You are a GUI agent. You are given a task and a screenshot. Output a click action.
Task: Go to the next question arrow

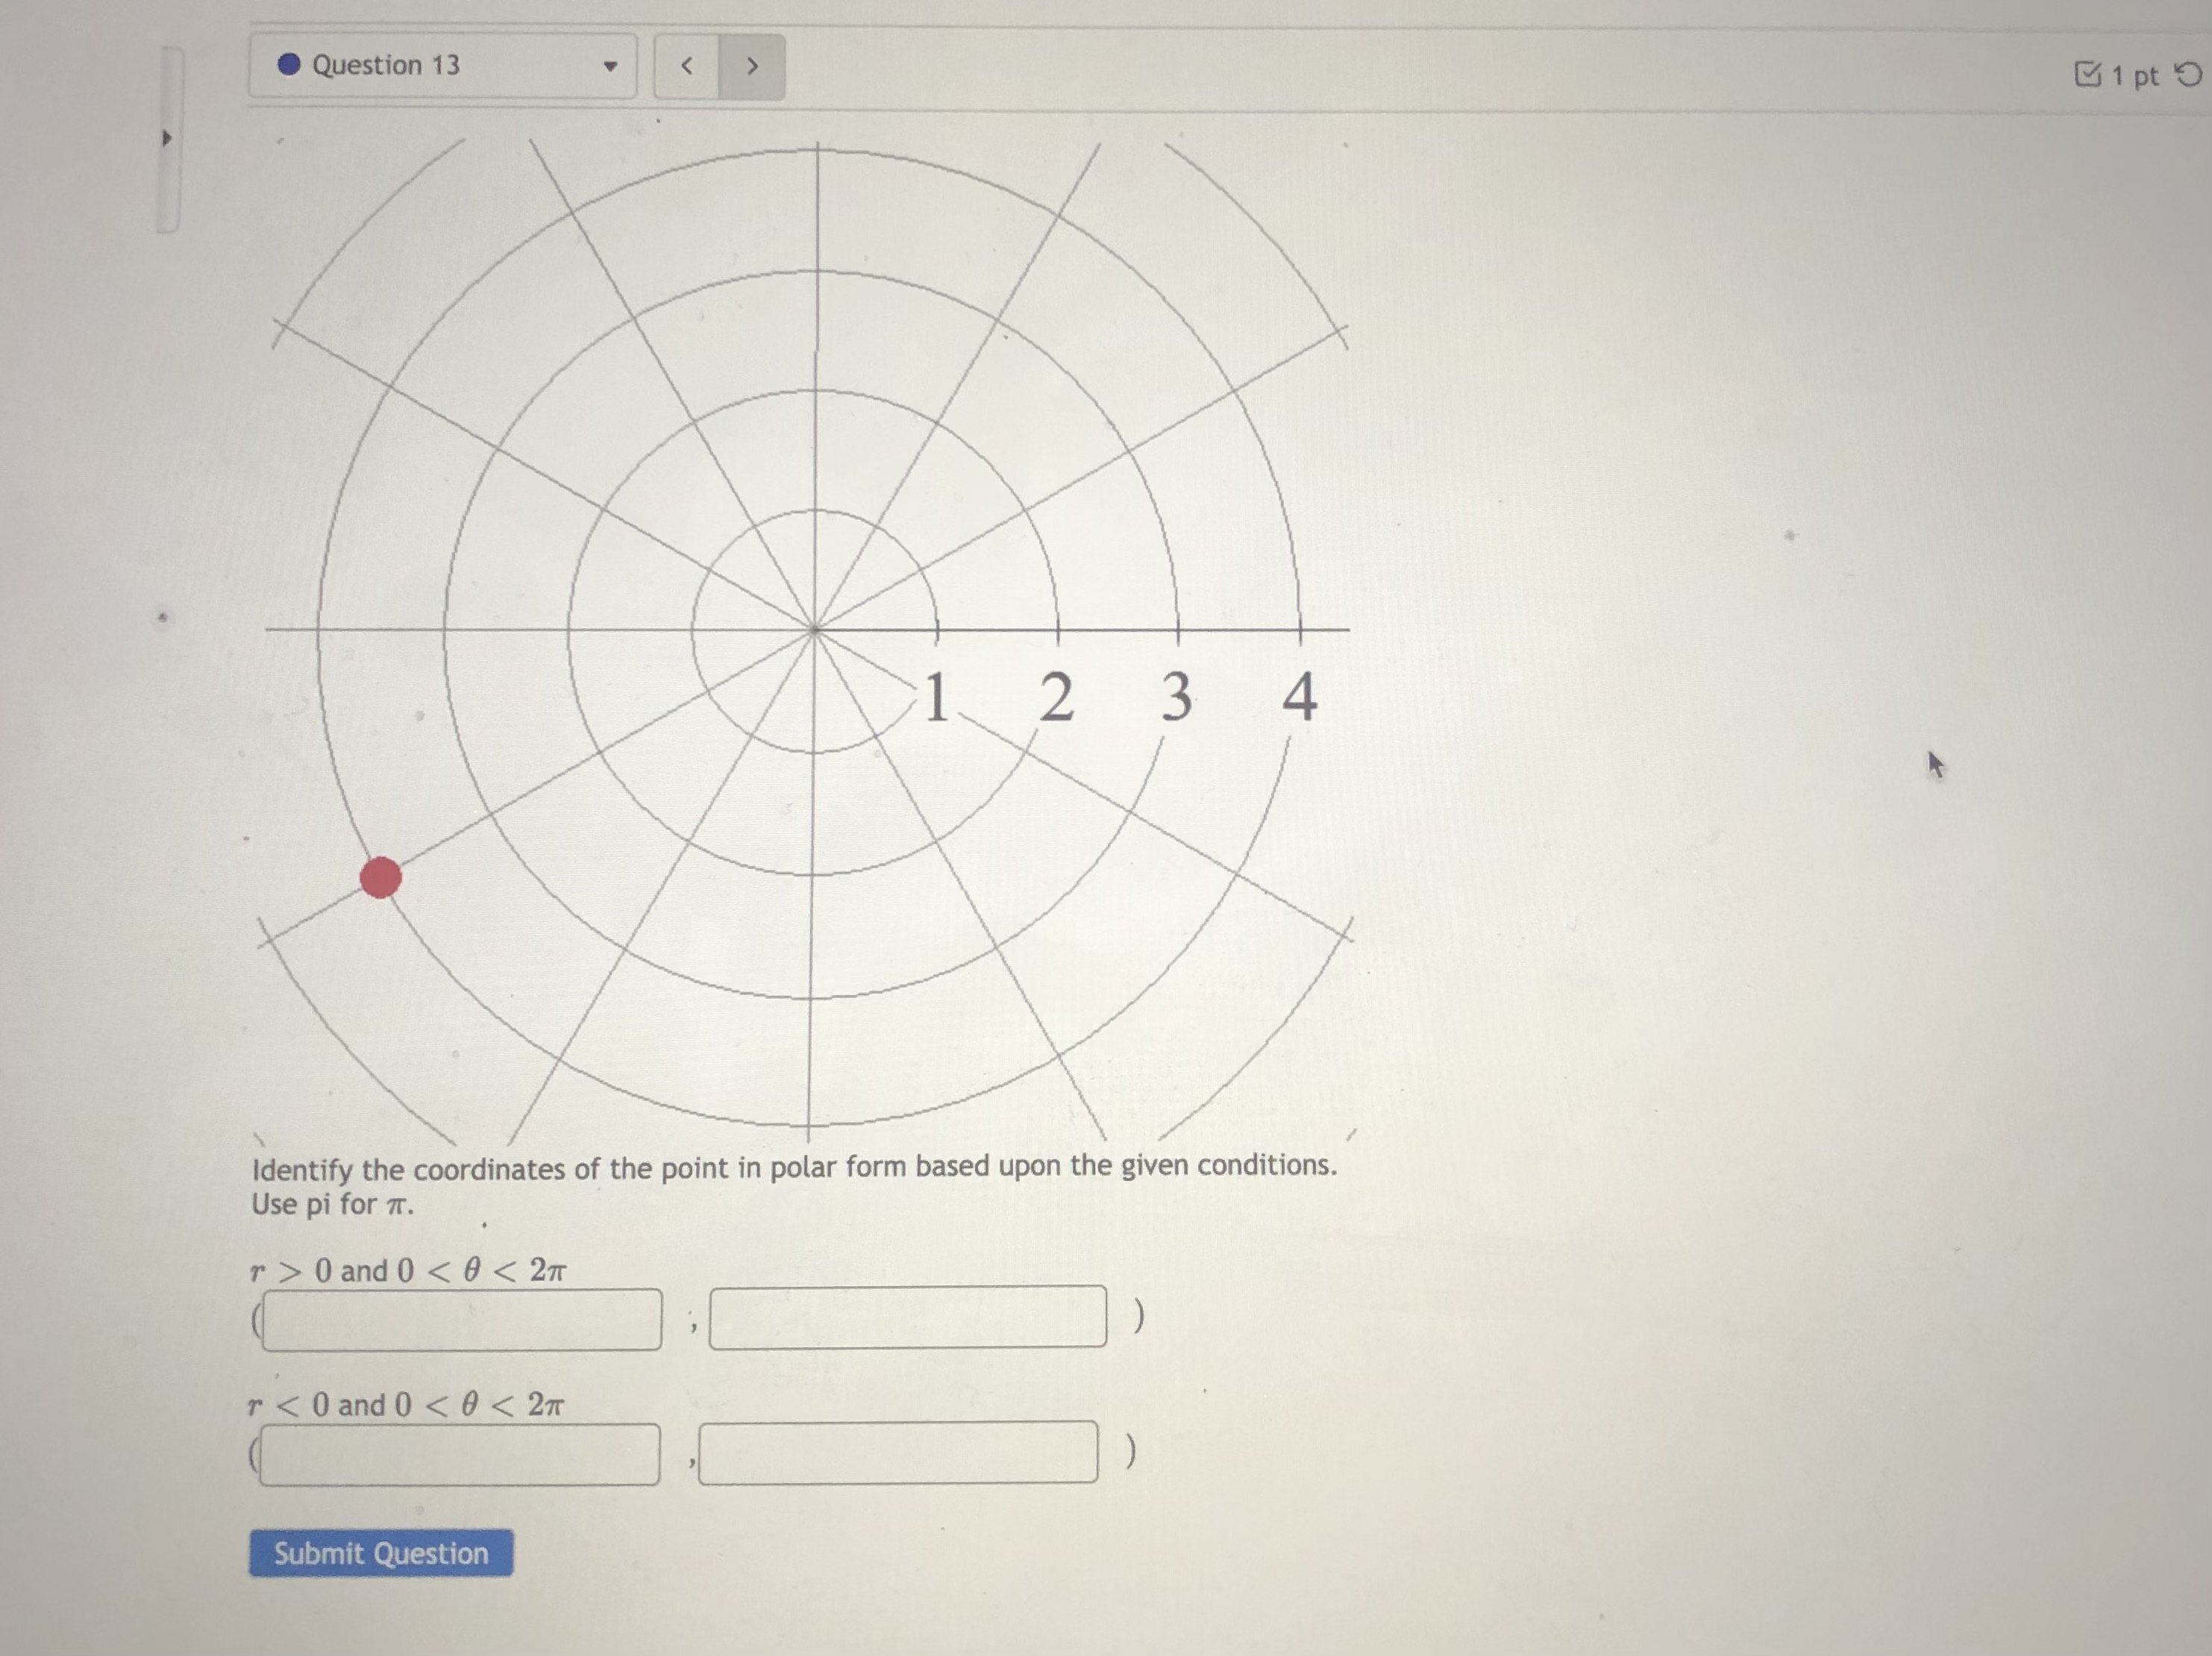[752, 66]
